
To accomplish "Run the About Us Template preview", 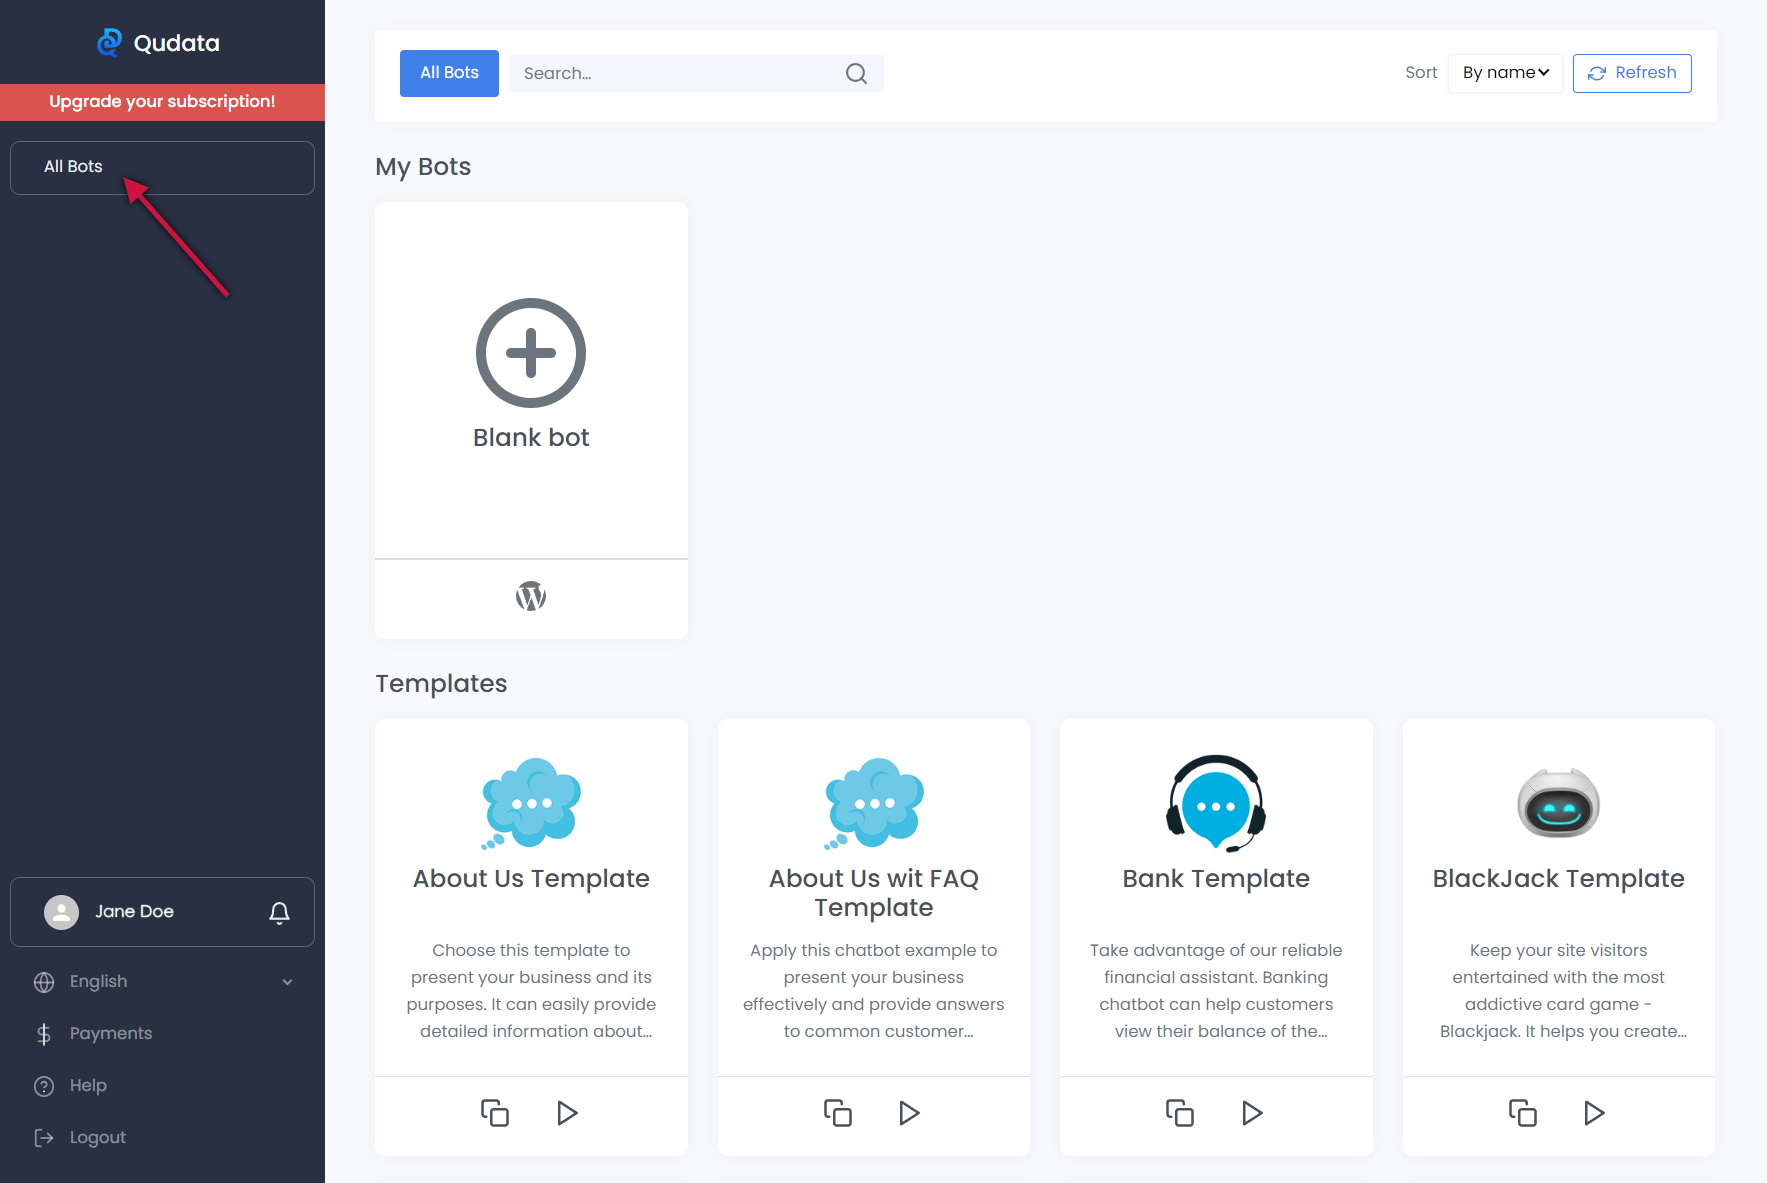I will pyautogui.click(x=567, y=1113).
